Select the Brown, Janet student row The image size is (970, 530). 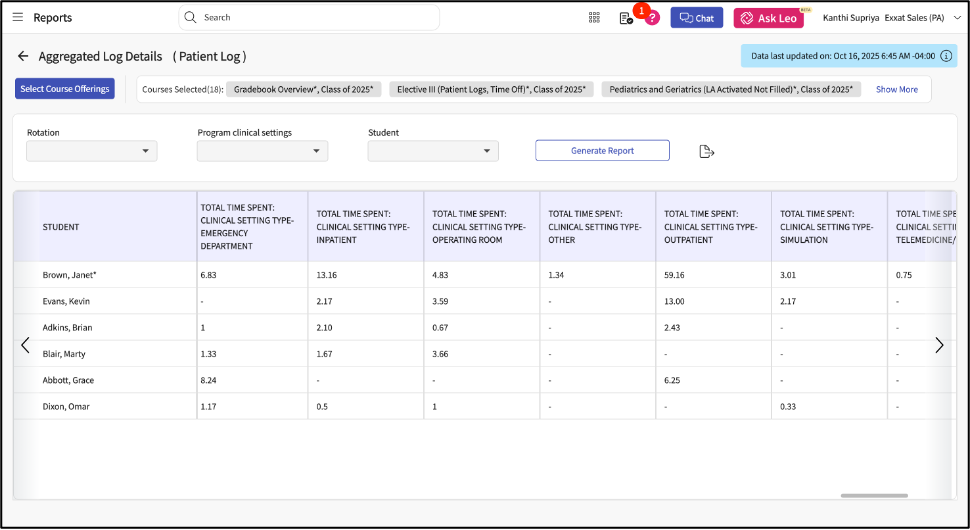pos(70,275)
